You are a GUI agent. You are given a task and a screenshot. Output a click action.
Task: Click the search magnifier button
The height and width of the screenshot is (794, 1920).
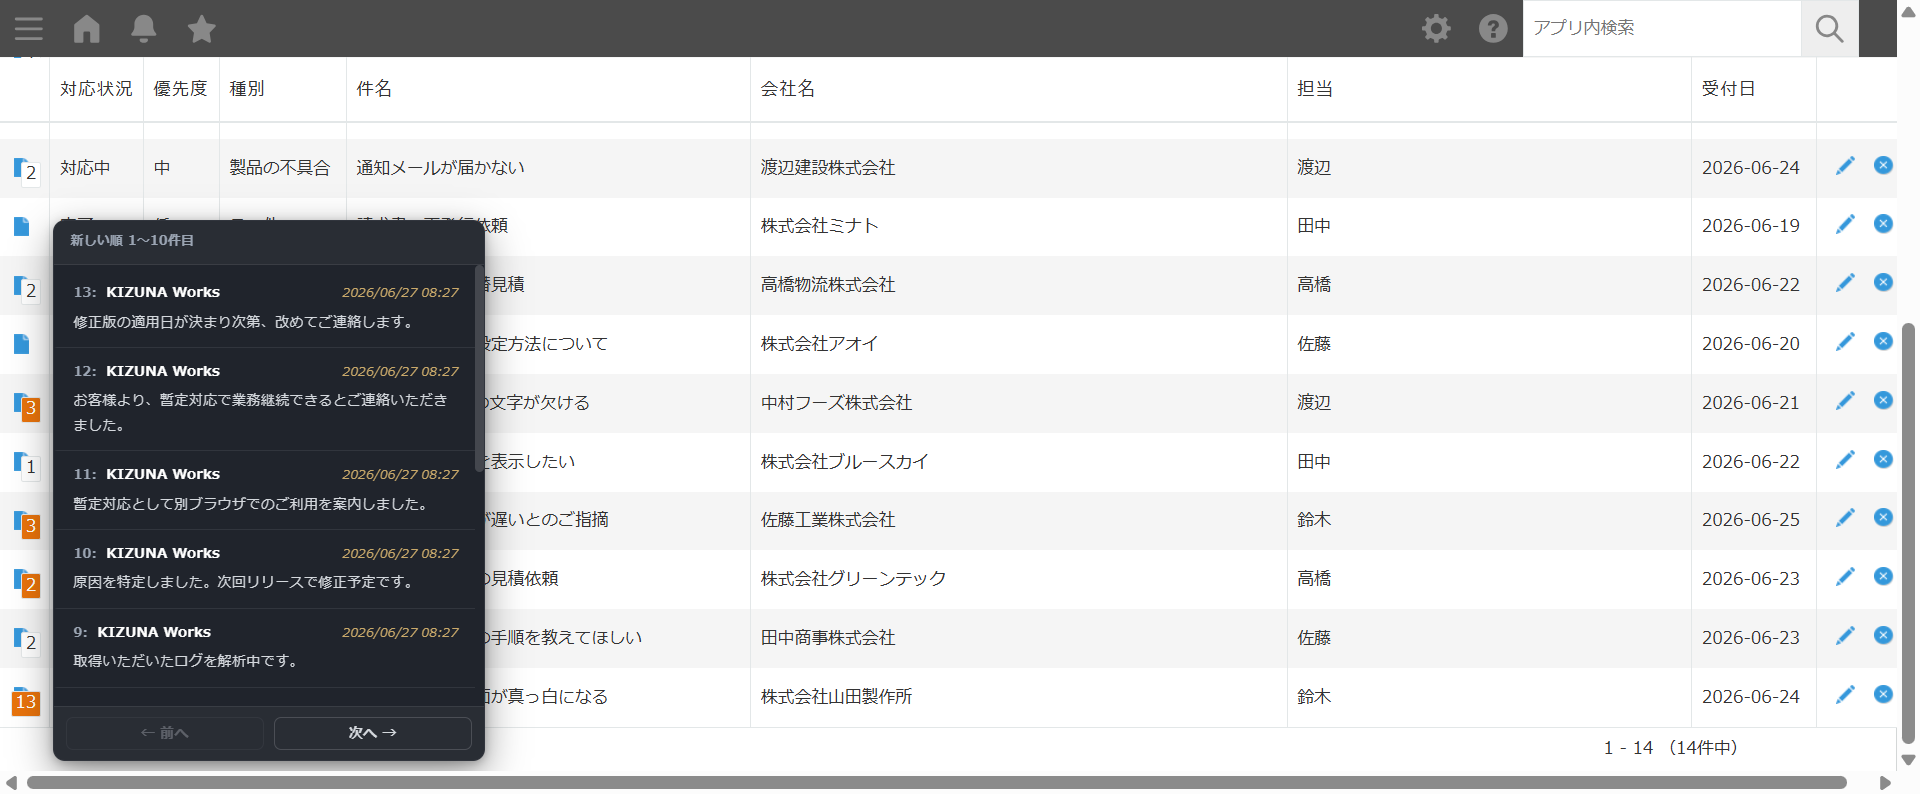[x=1829, y=28]
